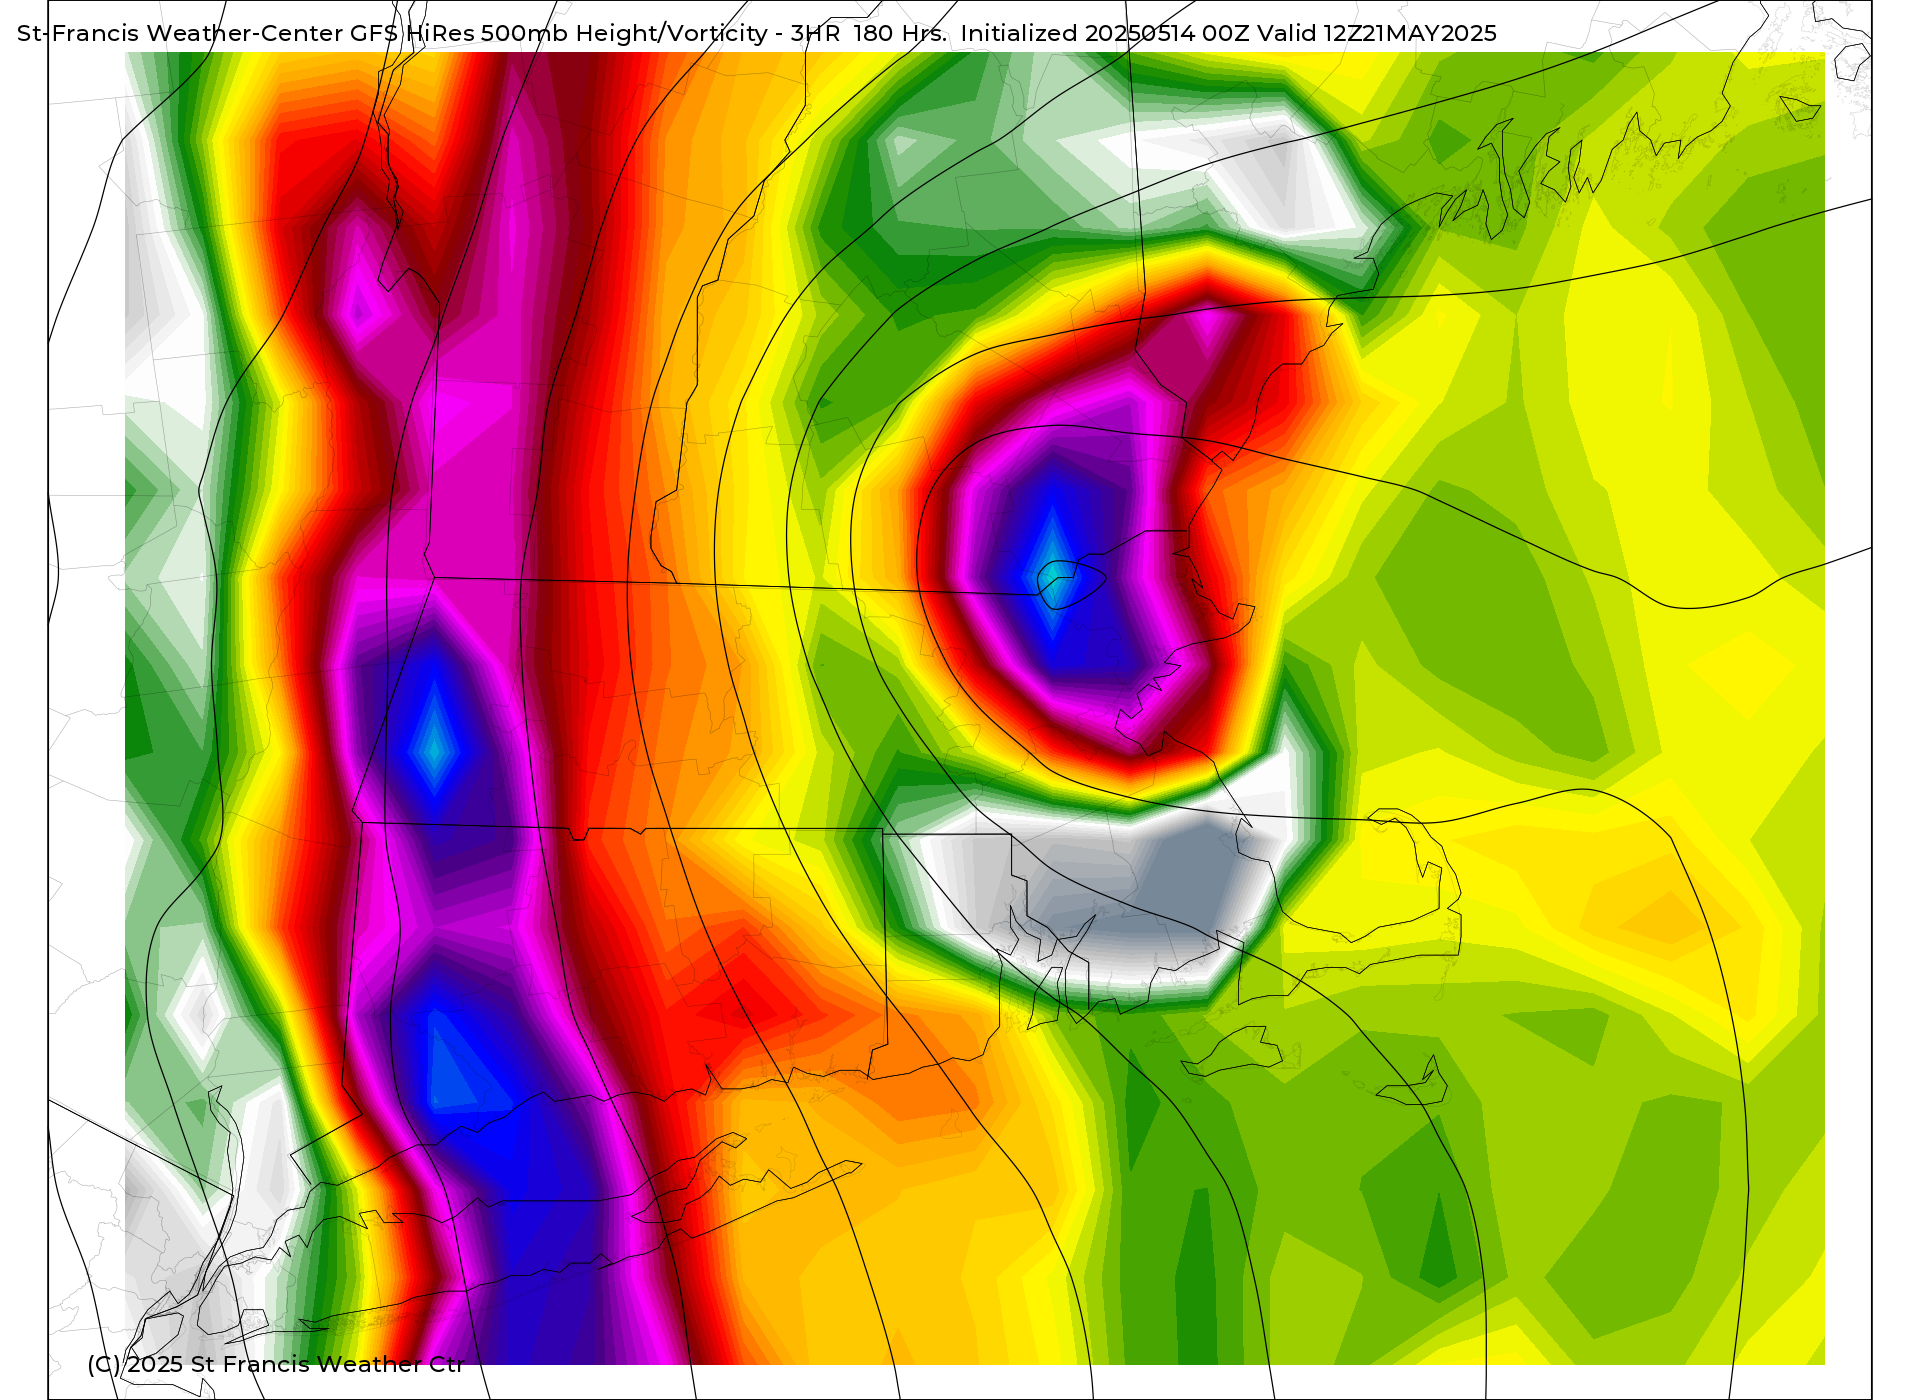Screen dimensions: 1920x1400
Task: Click the '(C) 2025 St Francis Weather Ctr' copyright text
Action: pos(276,1364)
